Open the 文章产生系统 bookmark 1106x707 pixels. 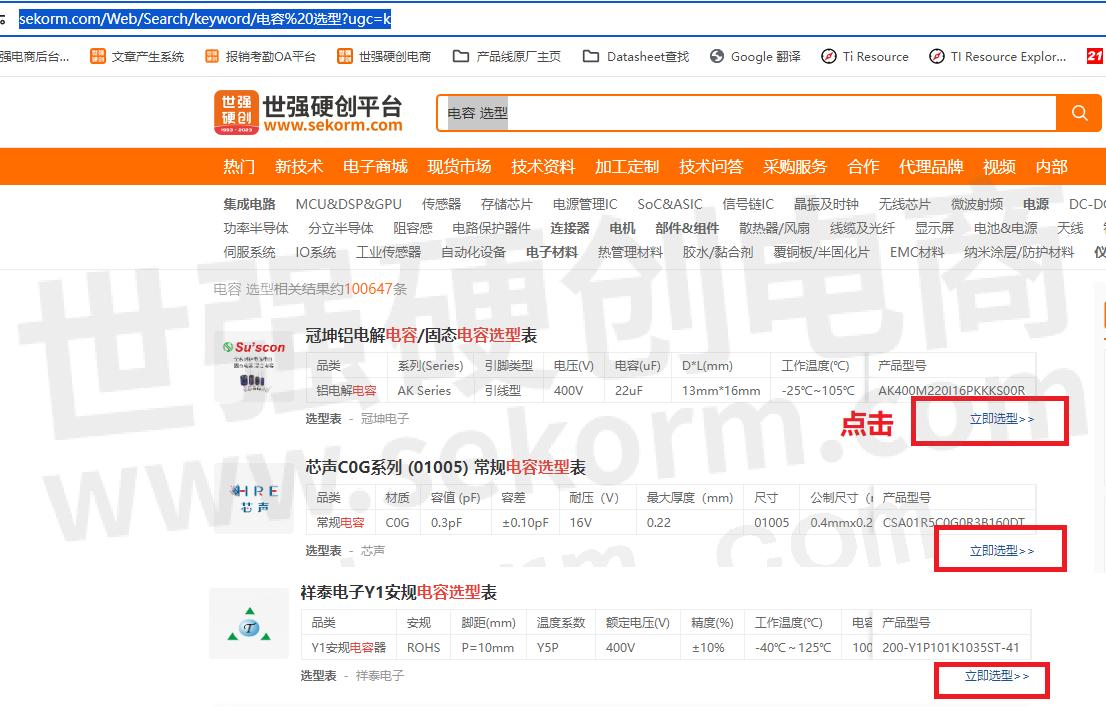[x=138, y=56]
